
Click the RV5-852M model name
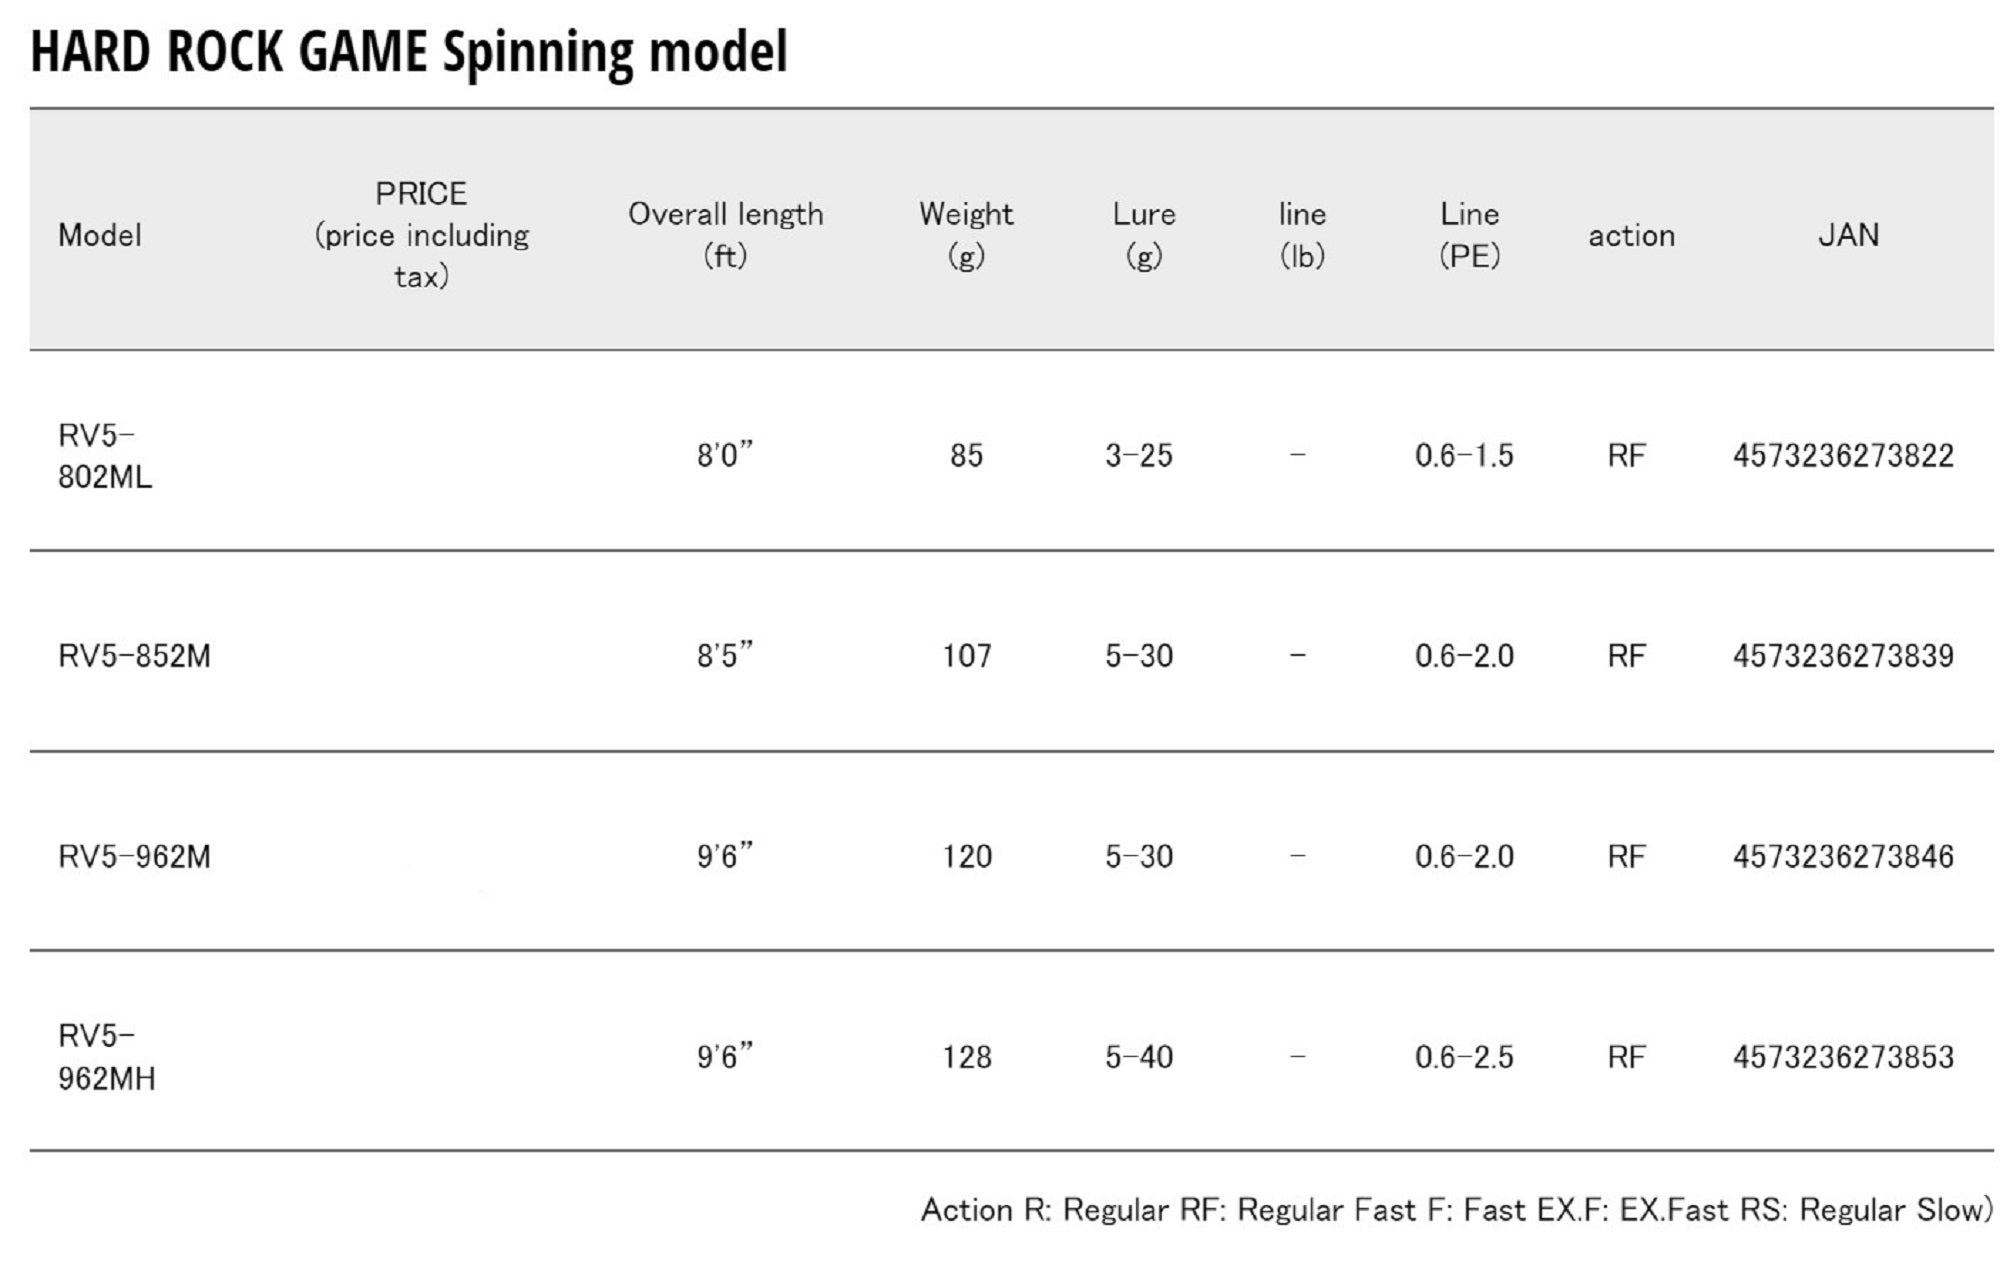[x=134, y=656]
